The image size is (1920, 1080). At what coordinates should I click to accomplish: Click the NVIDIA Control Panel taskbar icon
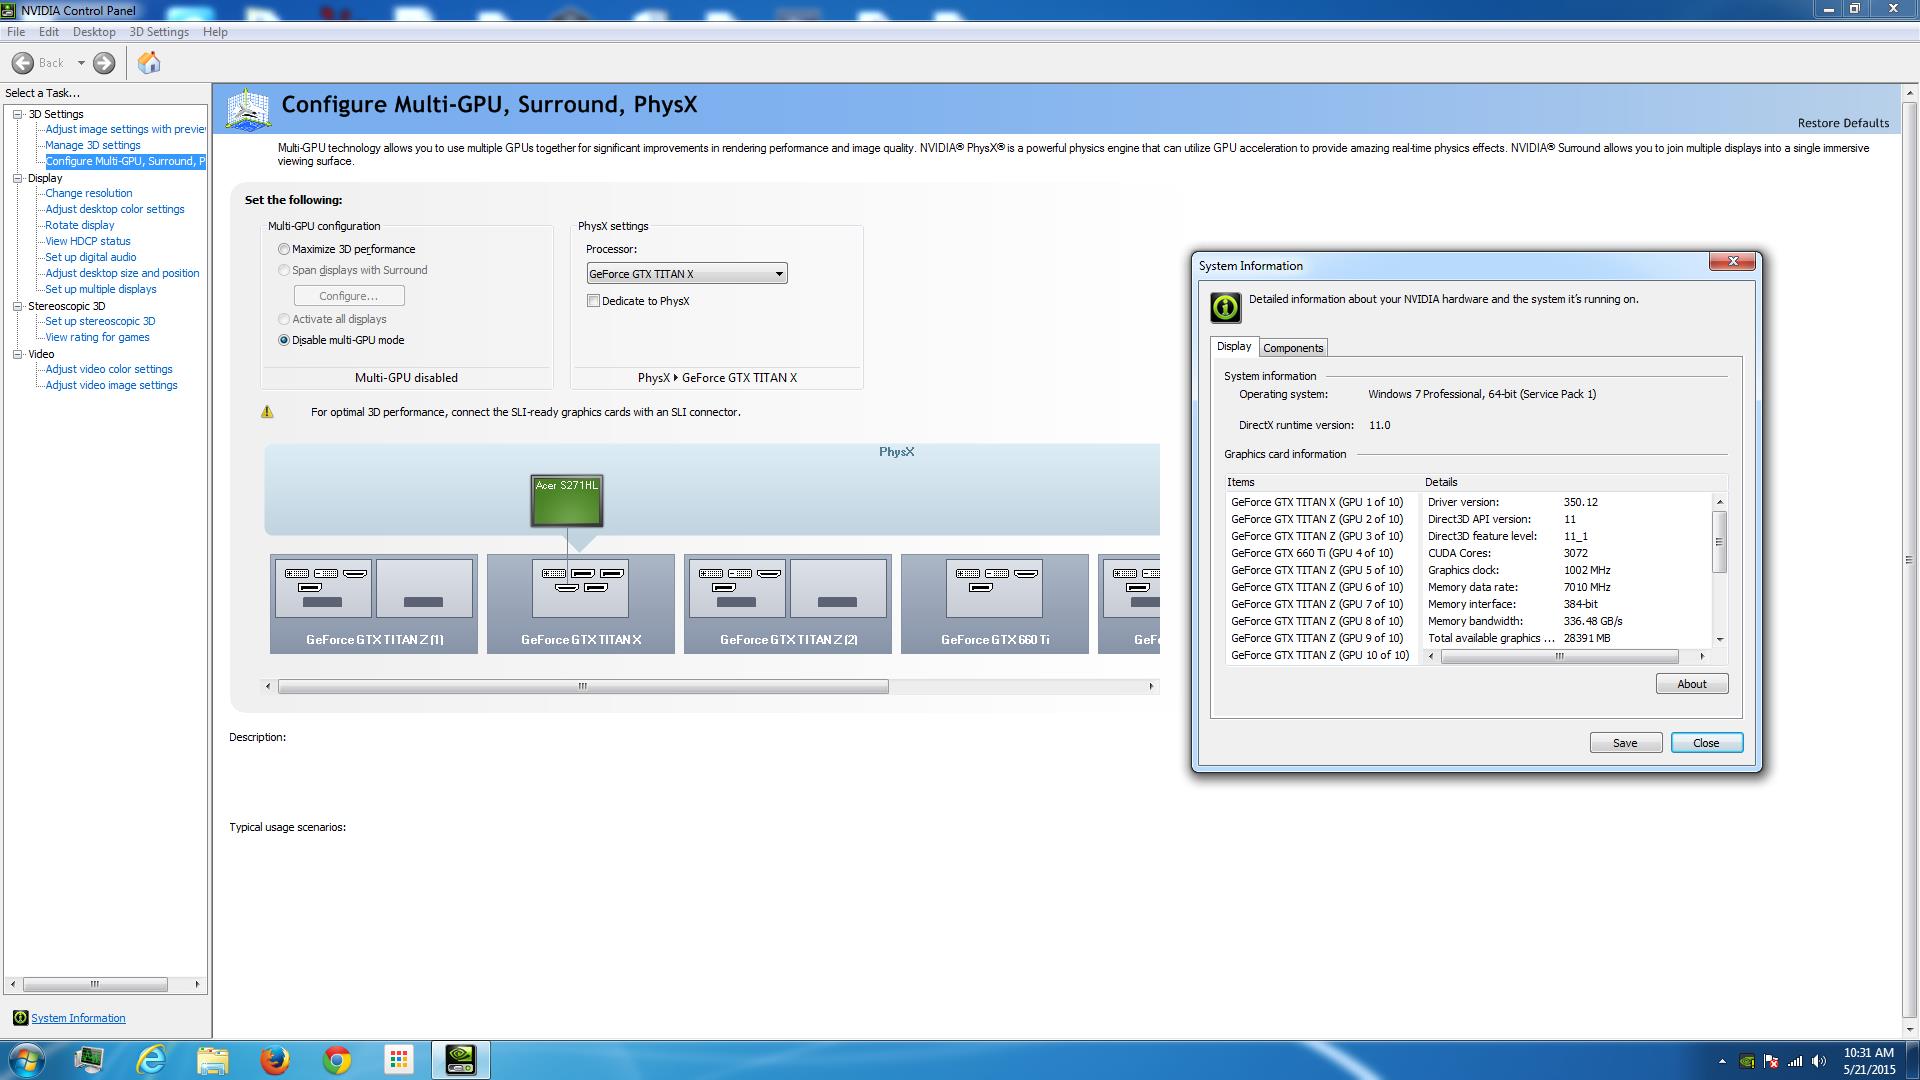click(460, 1060)
